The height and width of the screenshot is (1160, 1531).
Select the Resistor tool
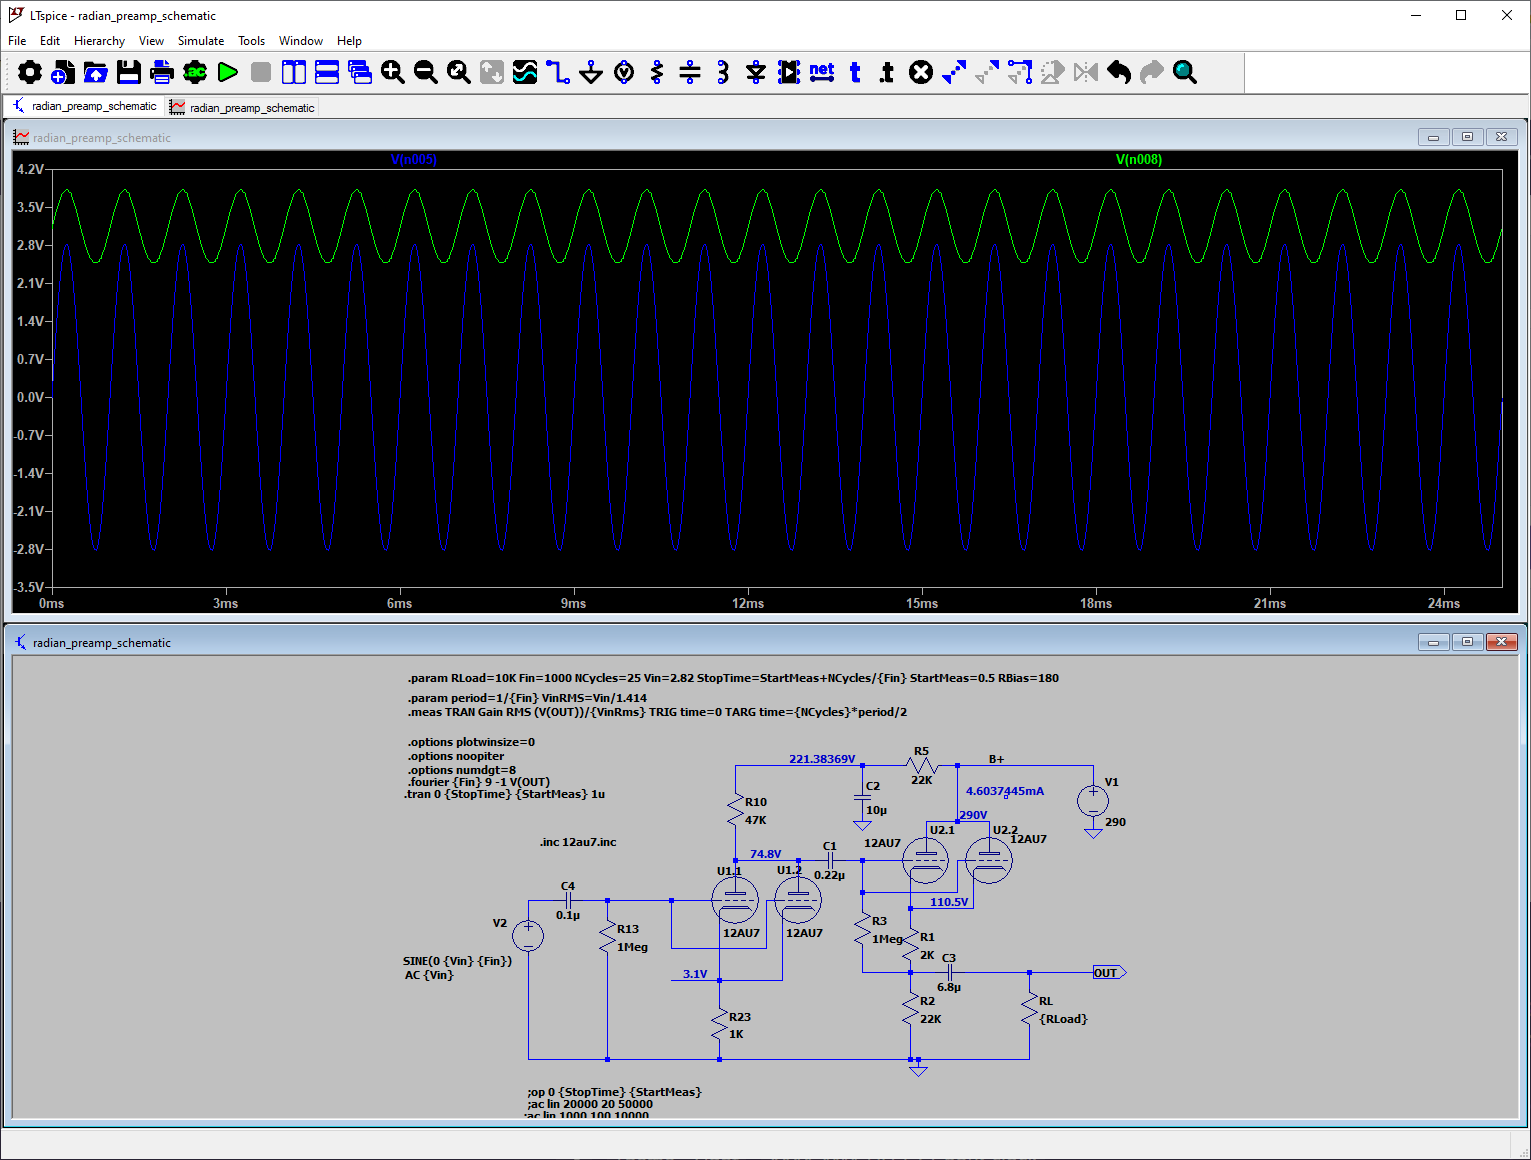(657, 72)
